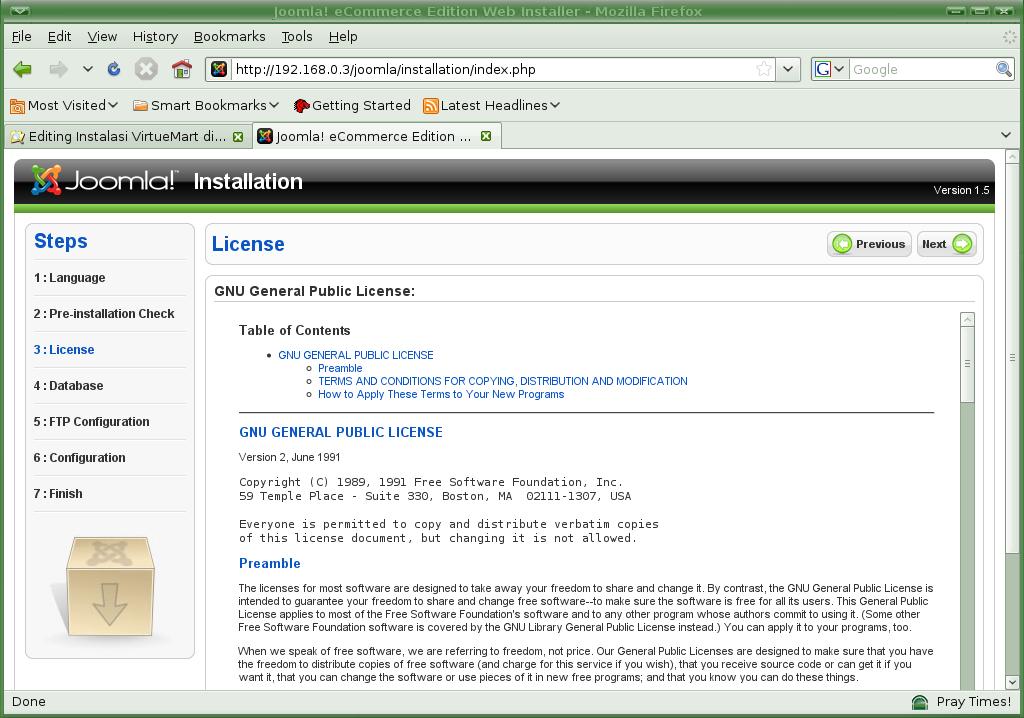The width and height of the screenshot is (1024, 718).
Task: Click the Joomla installer box image
Action: (x=110, y=587)
